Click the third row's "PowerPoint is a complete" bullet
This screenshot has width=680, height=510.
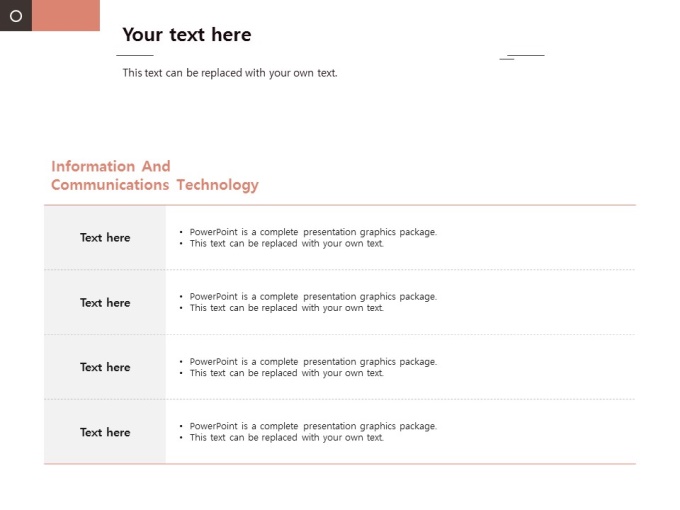[313, 362]
